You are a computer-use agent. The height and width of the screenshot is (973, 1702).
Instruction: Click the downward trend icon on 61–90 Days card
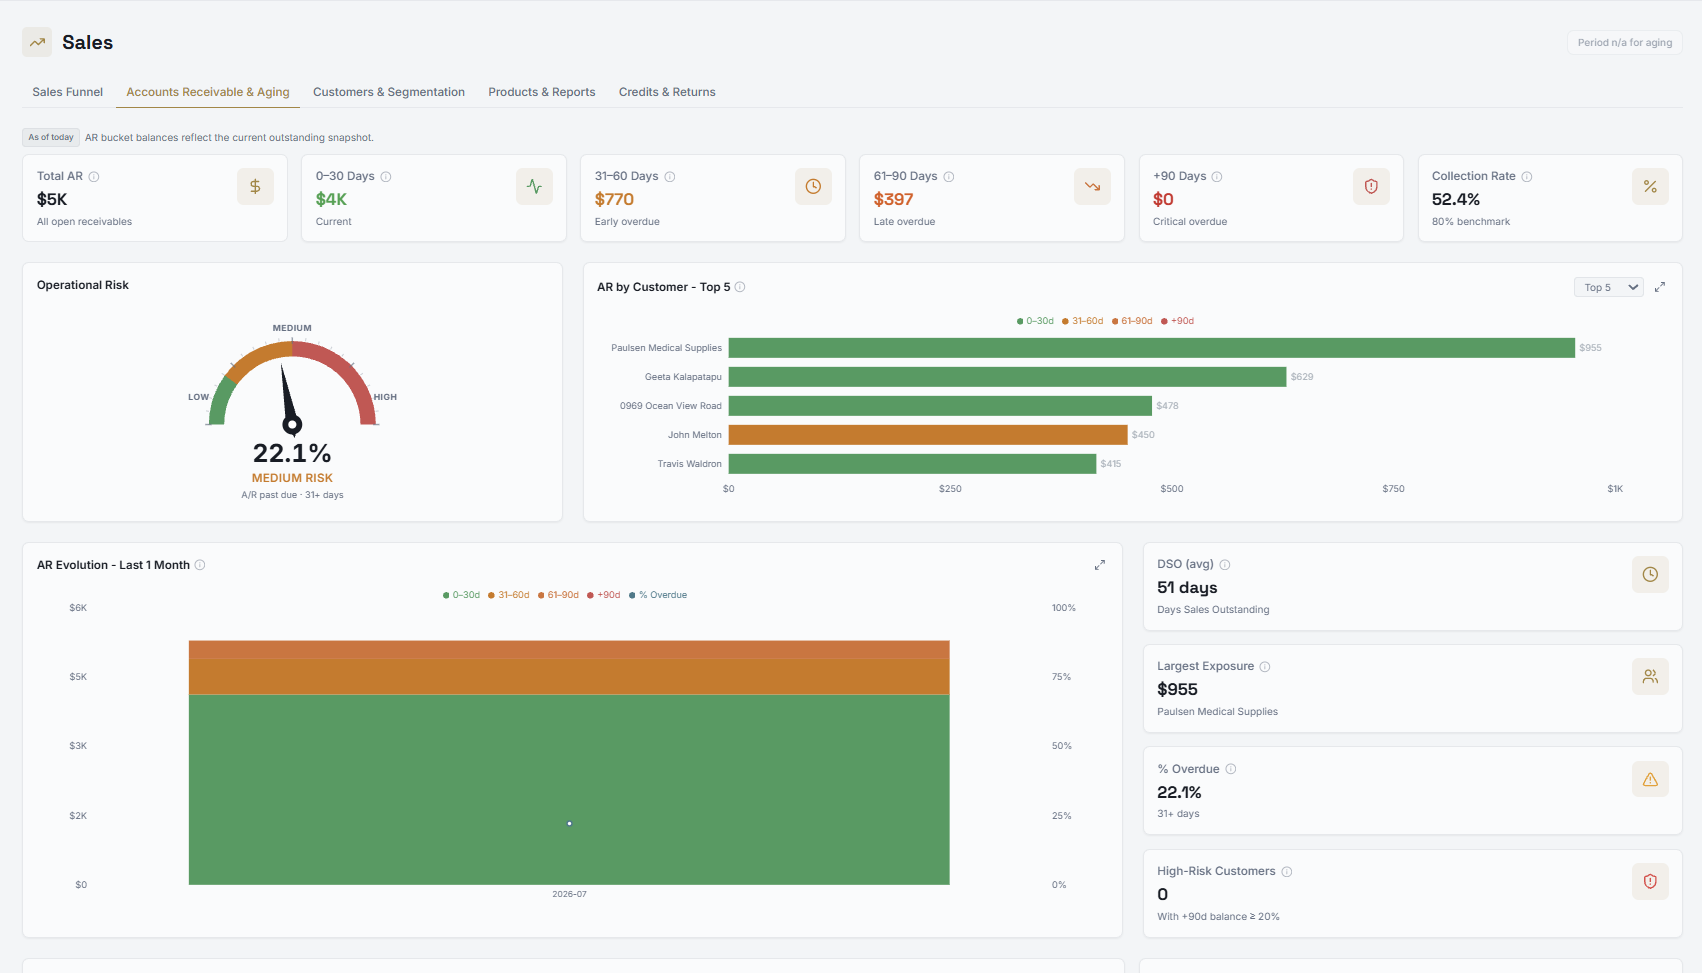coord(1092,186)
